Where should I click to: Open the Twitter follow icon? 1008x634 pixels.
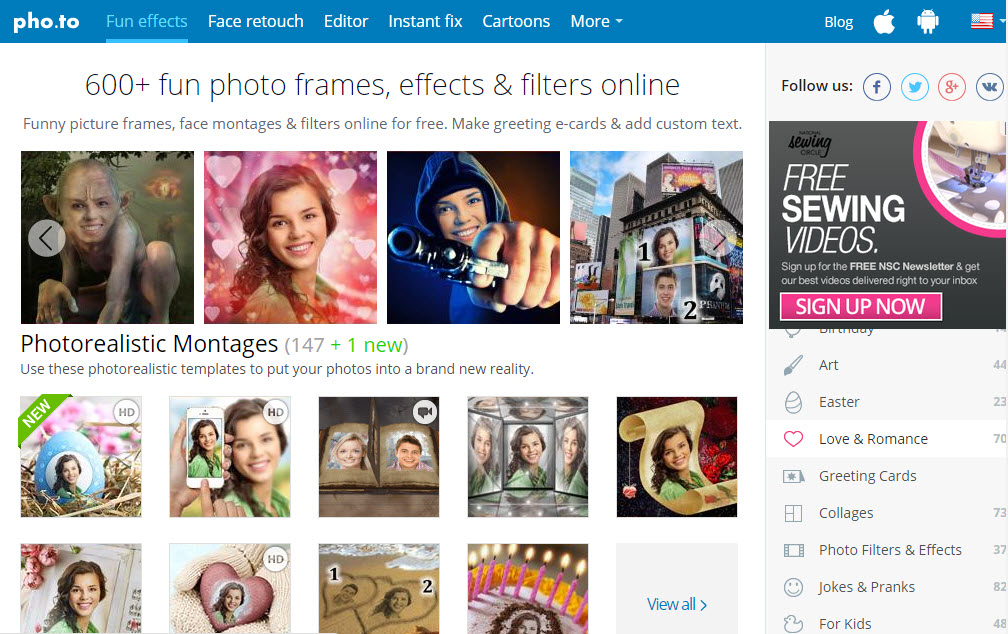point(915,87)
